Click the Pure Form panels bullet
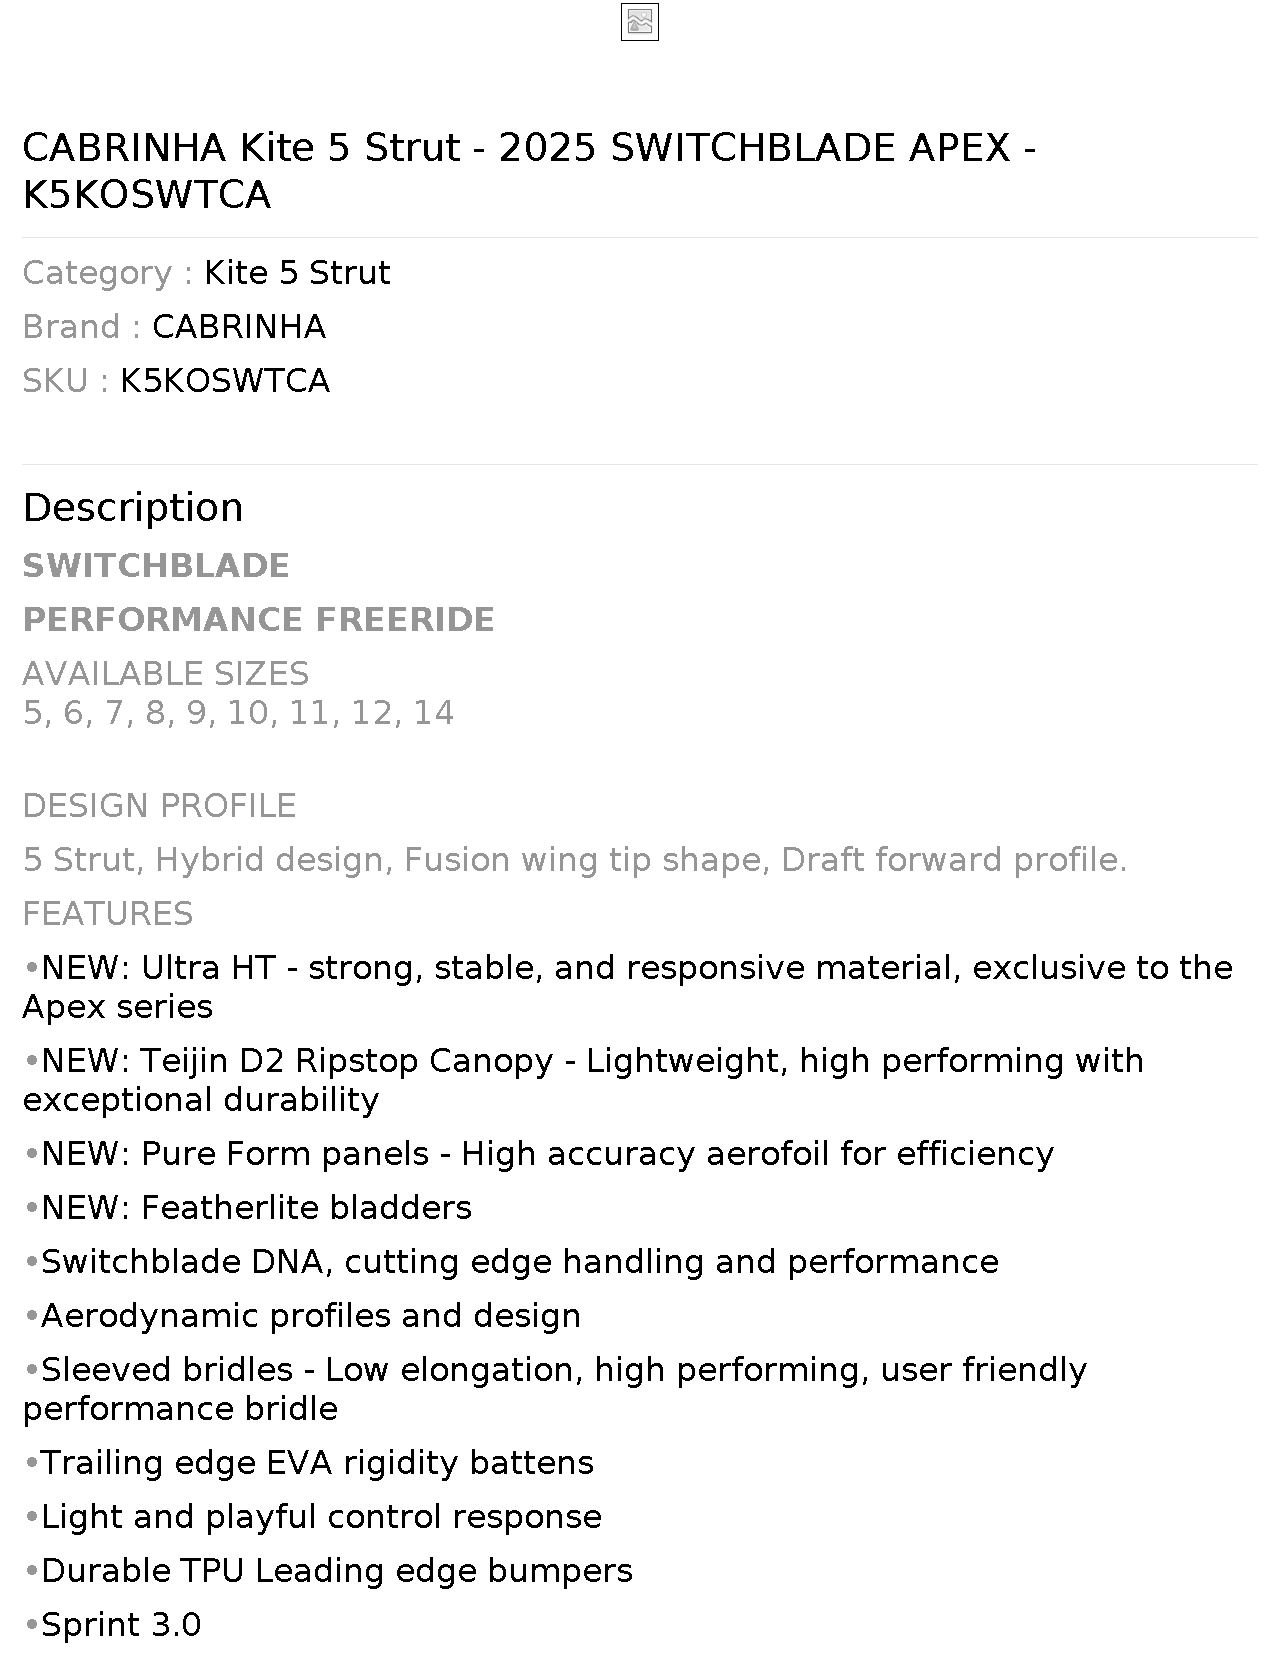This screenshot has width=1280, height=1666. coord(538,1154)
